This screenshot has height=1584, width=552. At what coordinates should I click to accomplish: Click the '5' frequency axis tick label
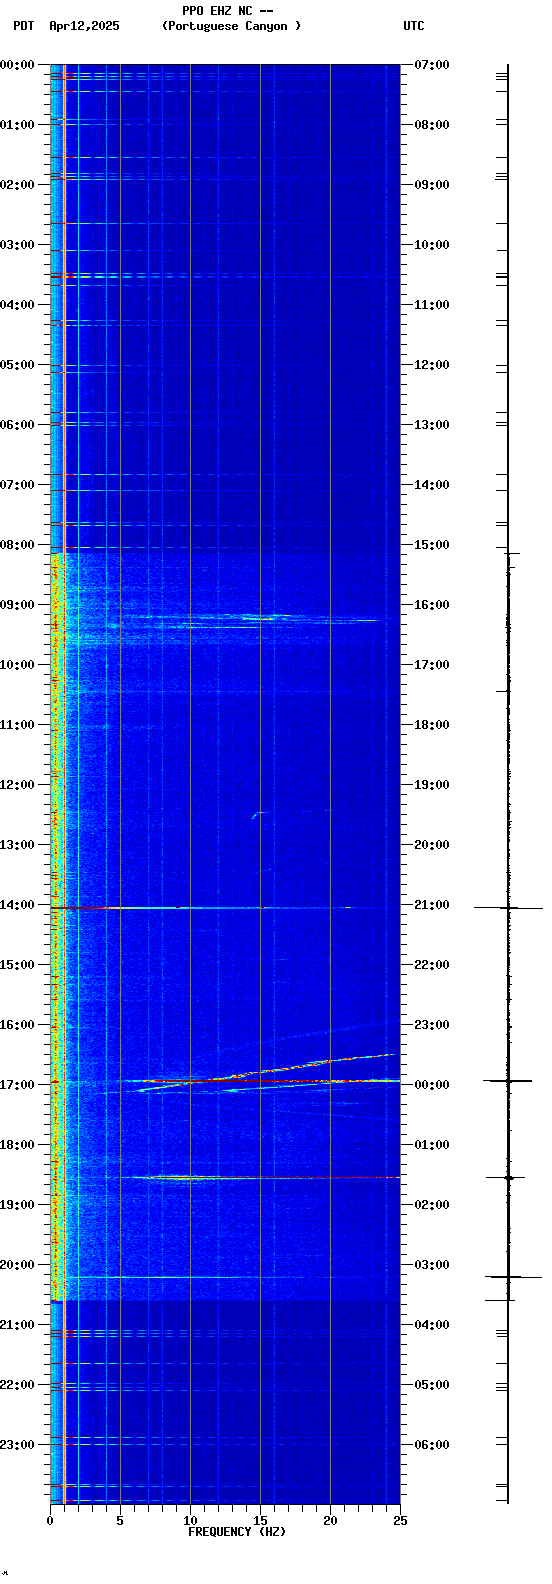pos(120,1522)
